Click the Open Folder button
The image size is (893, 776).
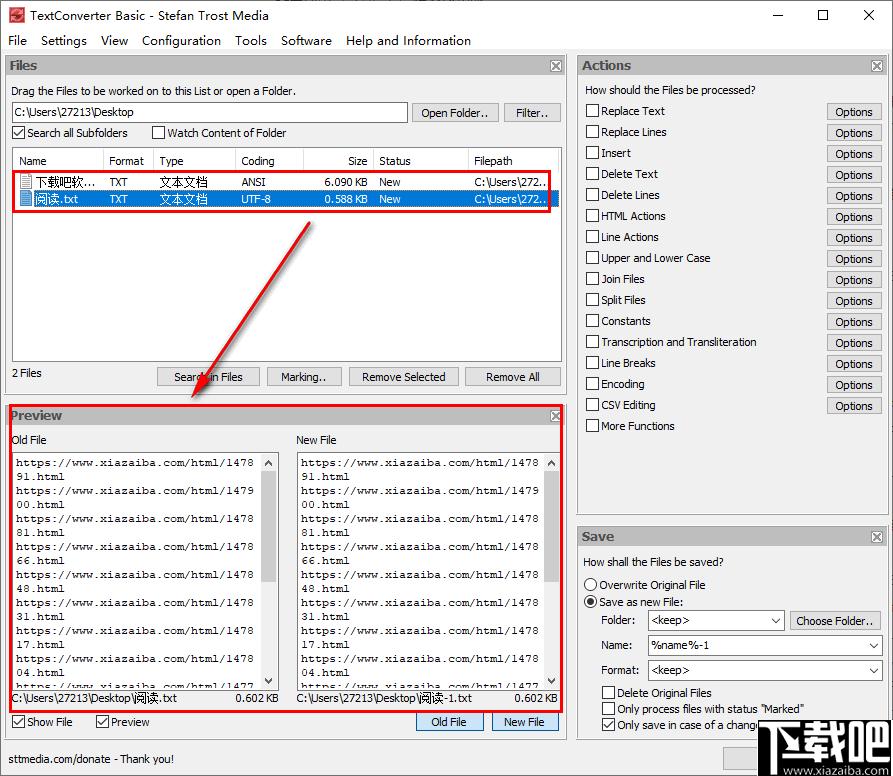click(x=455, y=113)
